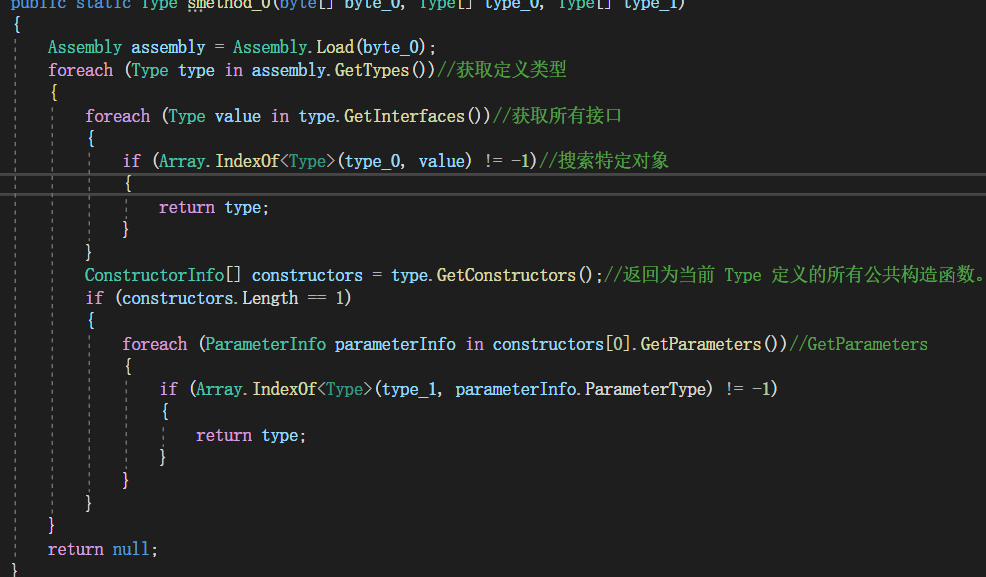Click the foreach keyword before Type value
This screenshot has height=577, width=986.
coord(118,116)
